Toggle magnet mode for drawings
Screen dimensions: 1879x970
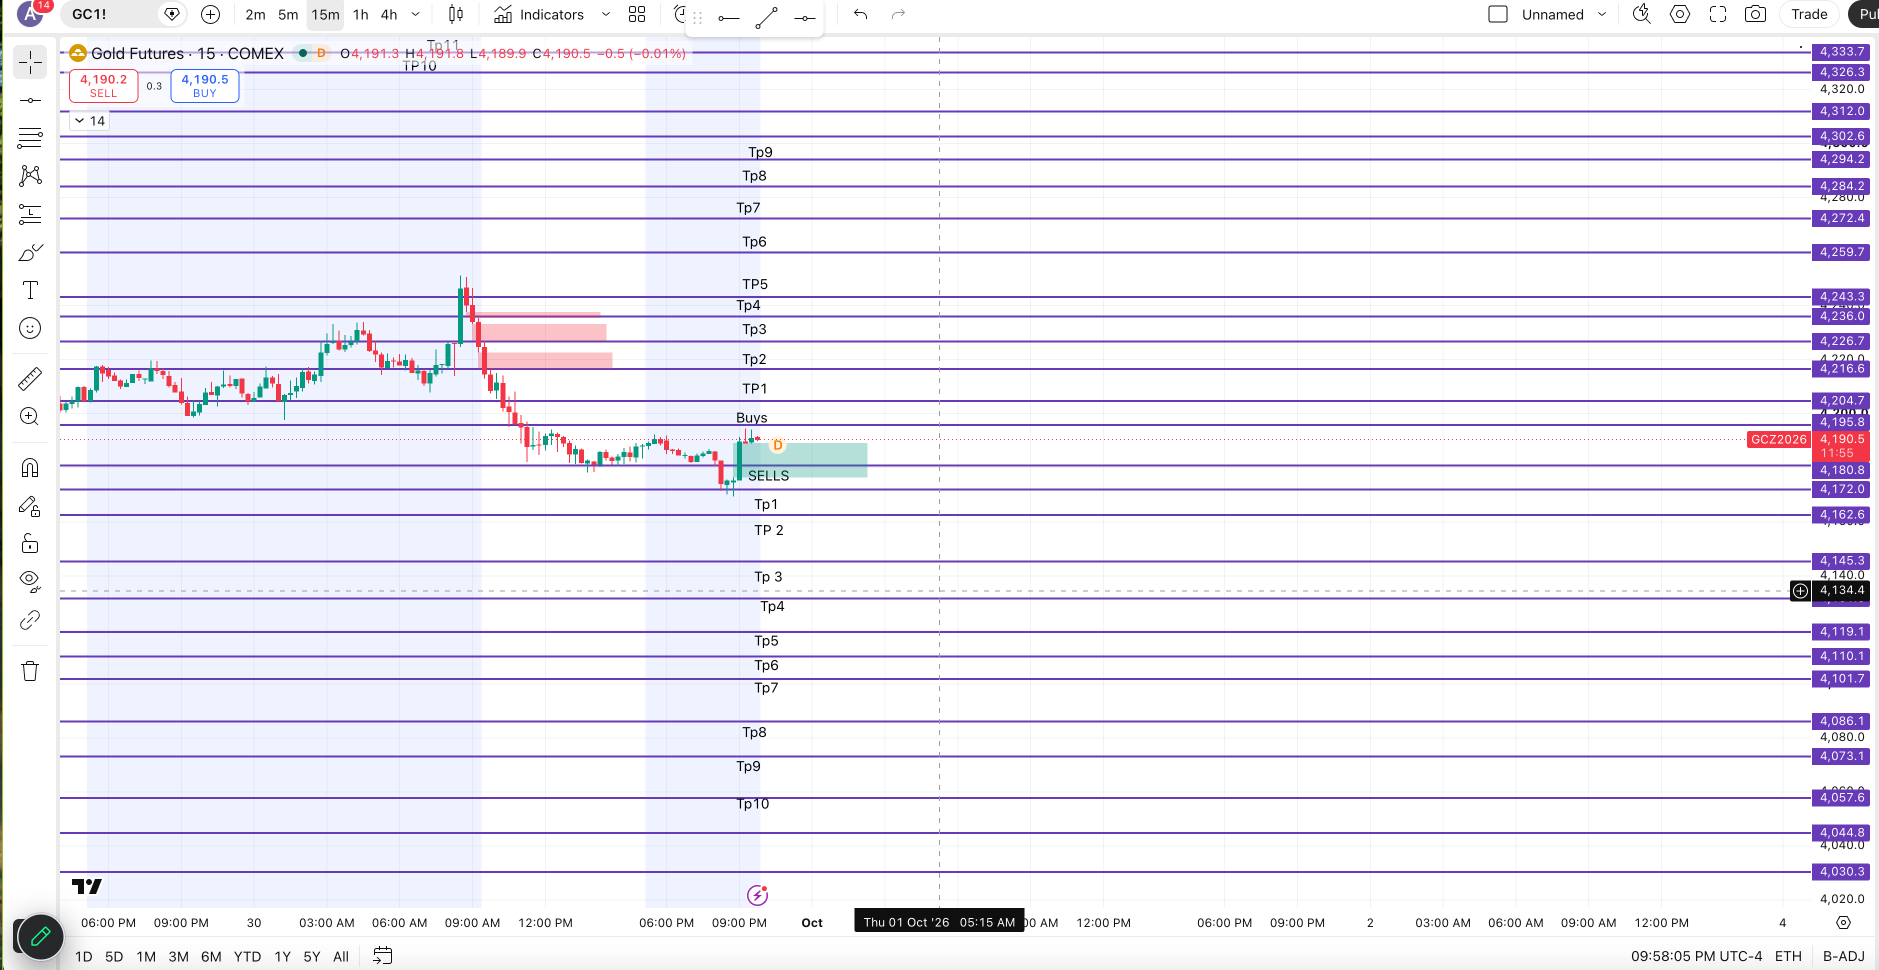coord(31,467)
